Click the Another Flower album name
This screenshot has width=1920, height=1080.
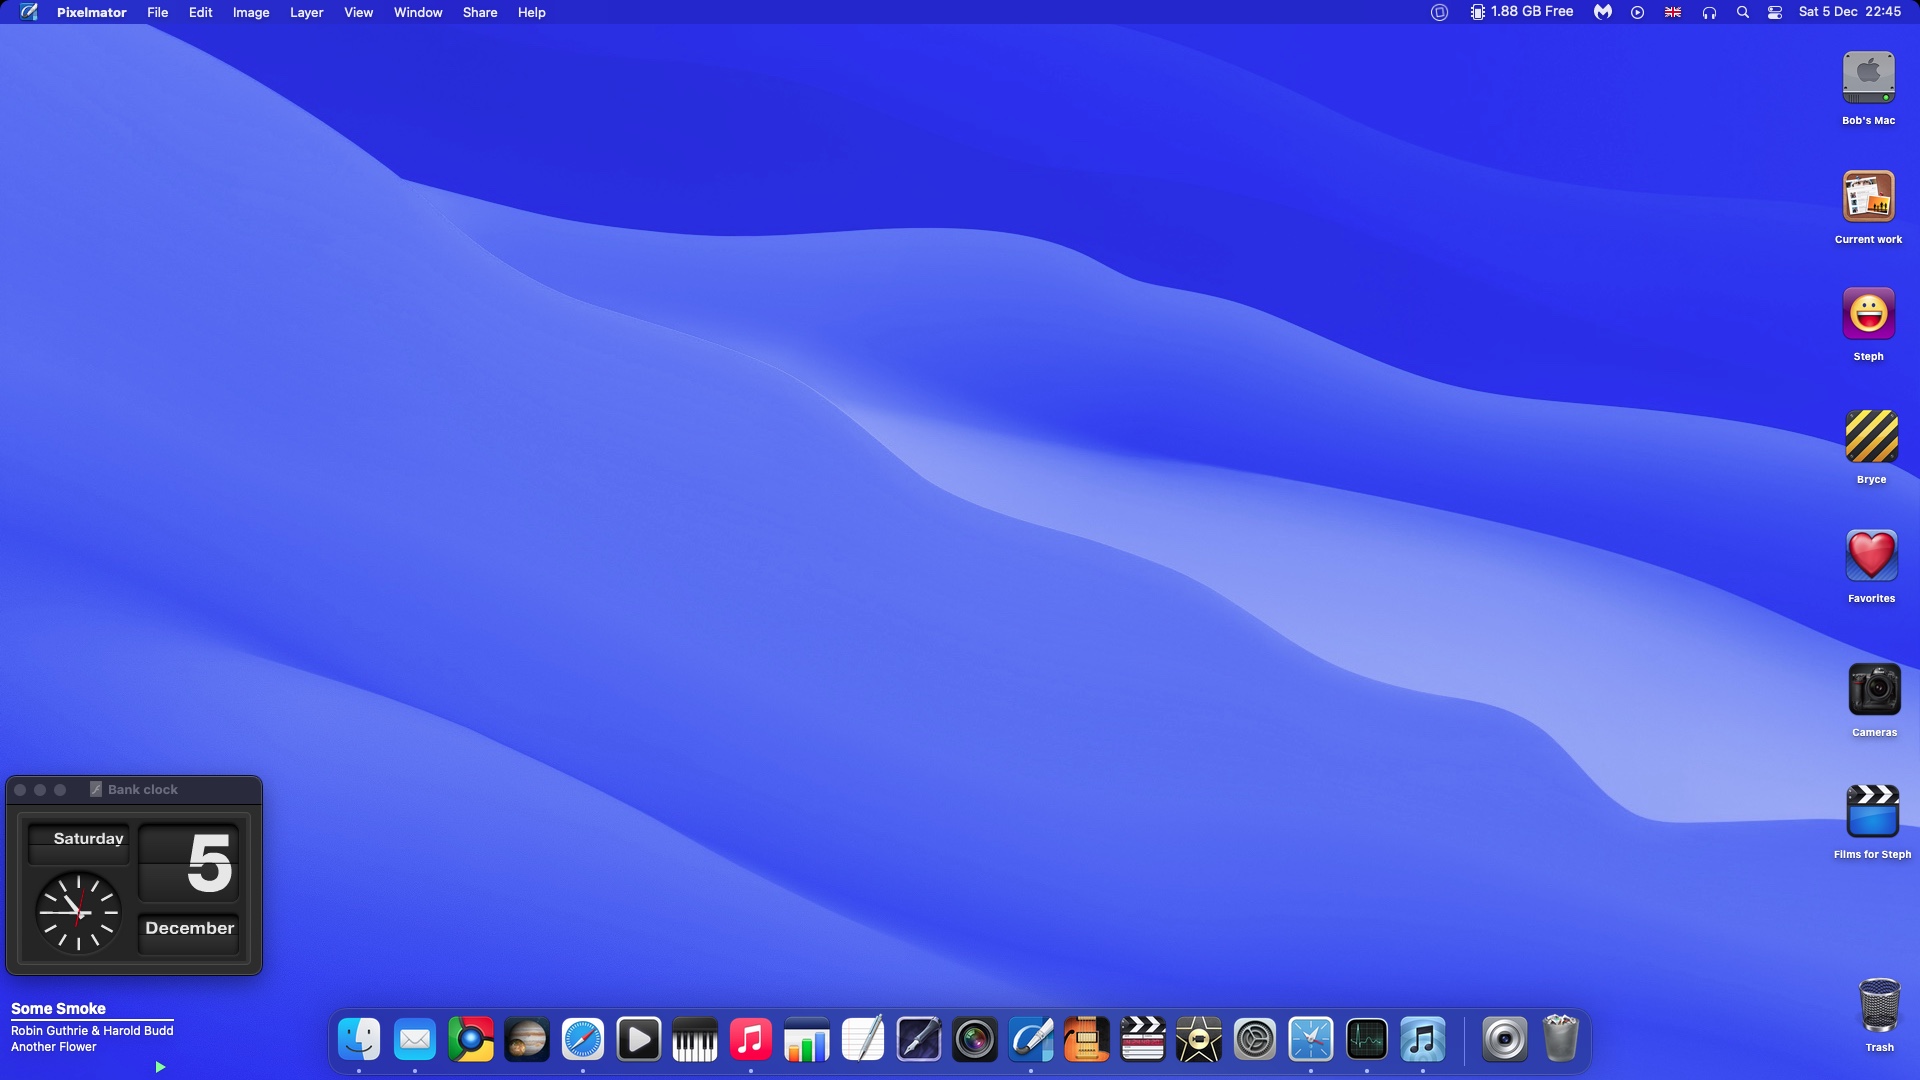(x=54, y=1047)
